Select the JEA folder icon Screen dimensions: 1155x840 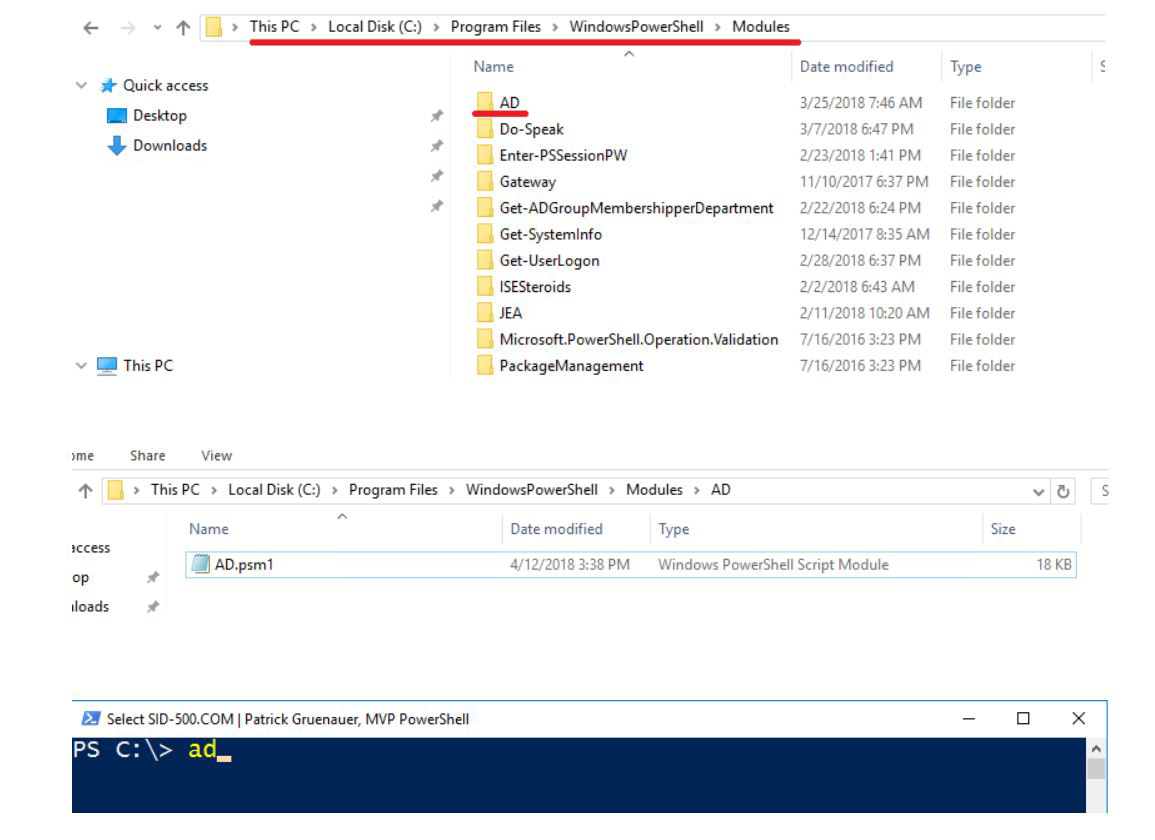point(484,313)
